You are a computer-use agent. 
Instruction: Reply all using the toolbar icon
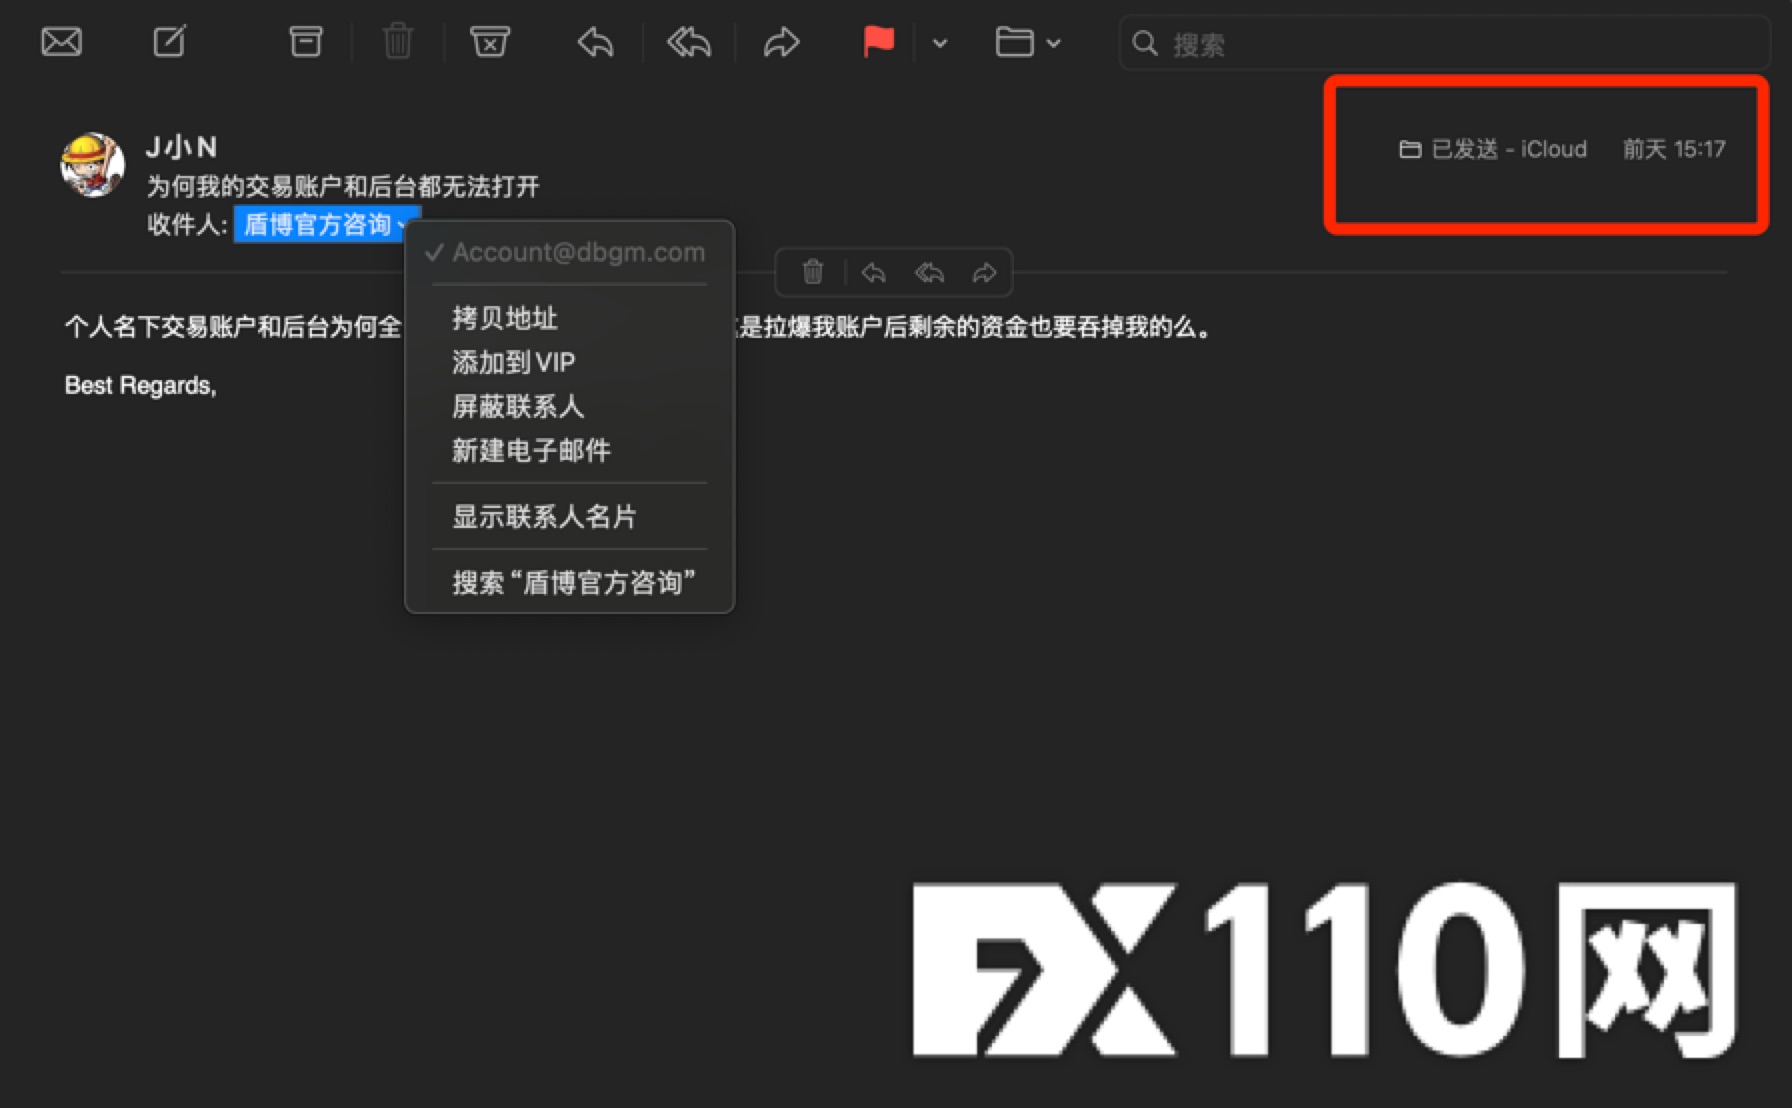[x=689, y=42]
